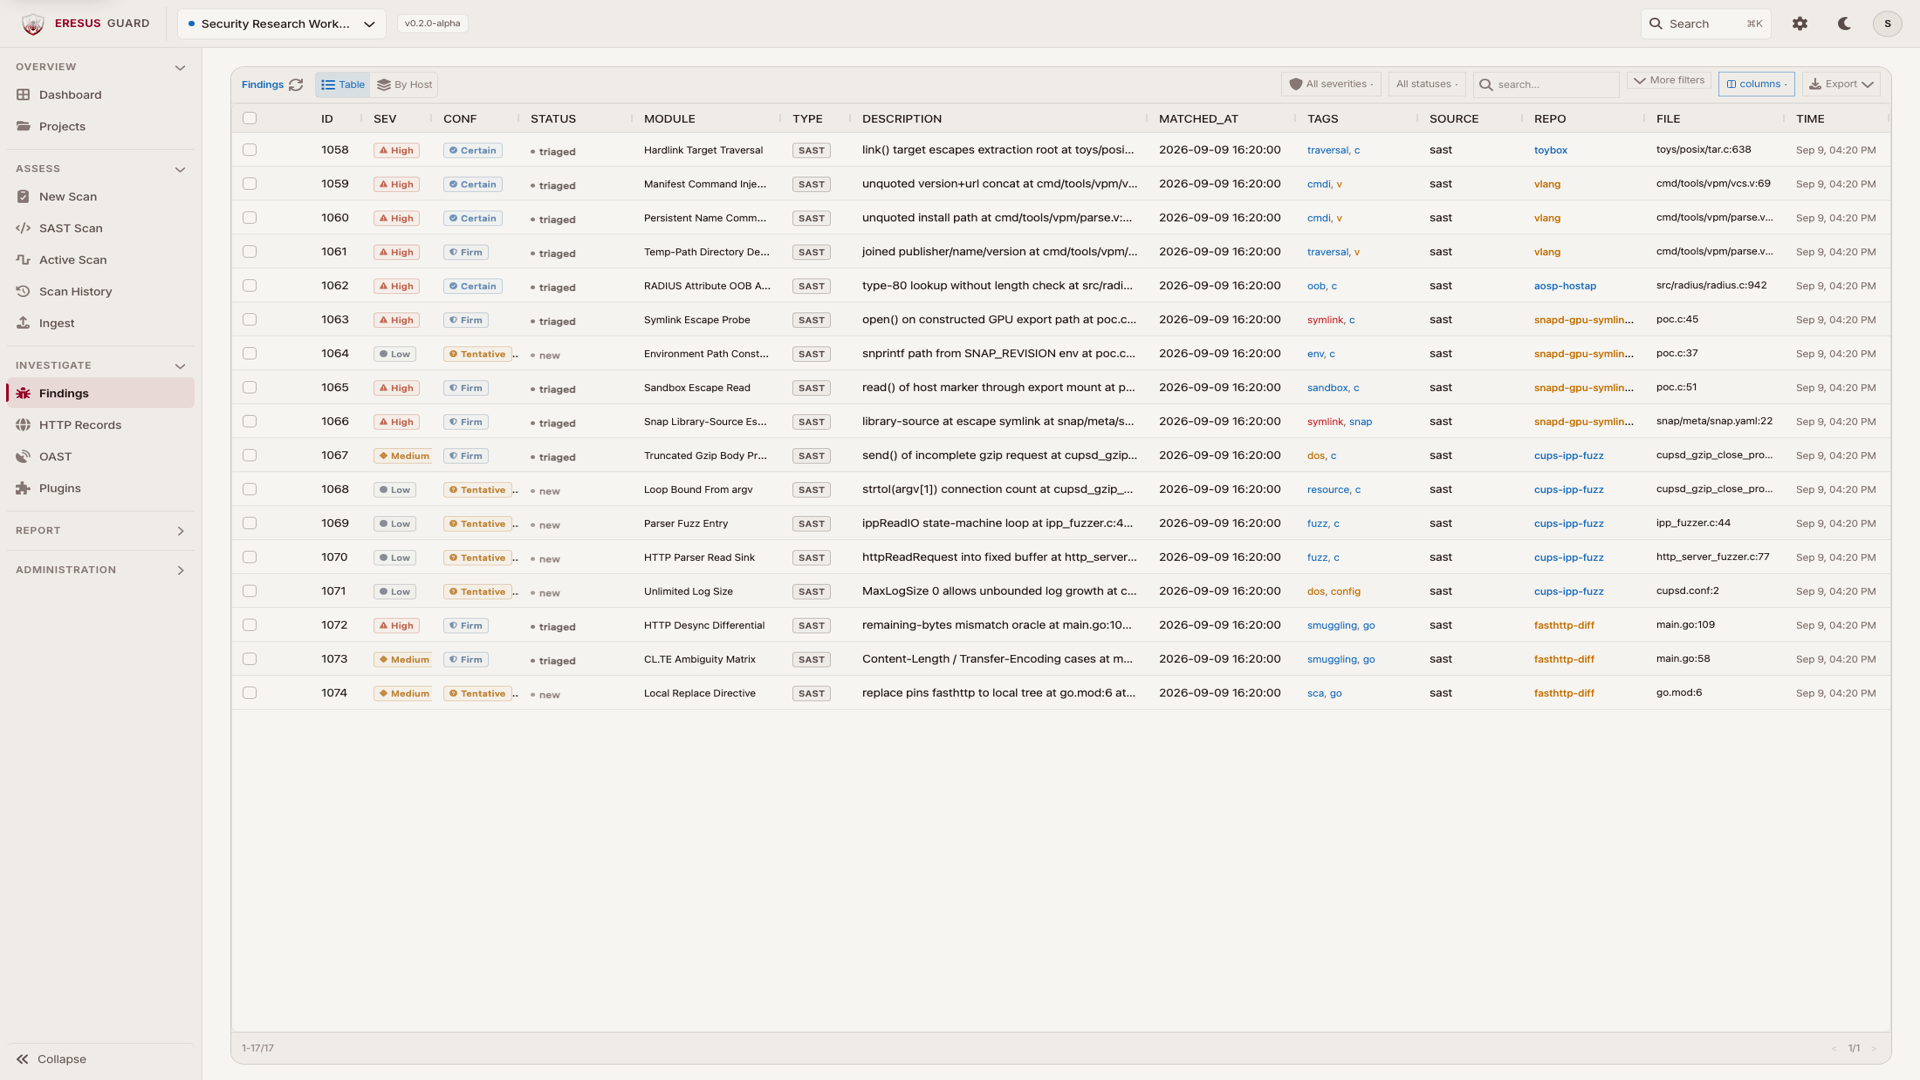Expand More filters
This screenshot has height=1080, width=1920.
1669,80
